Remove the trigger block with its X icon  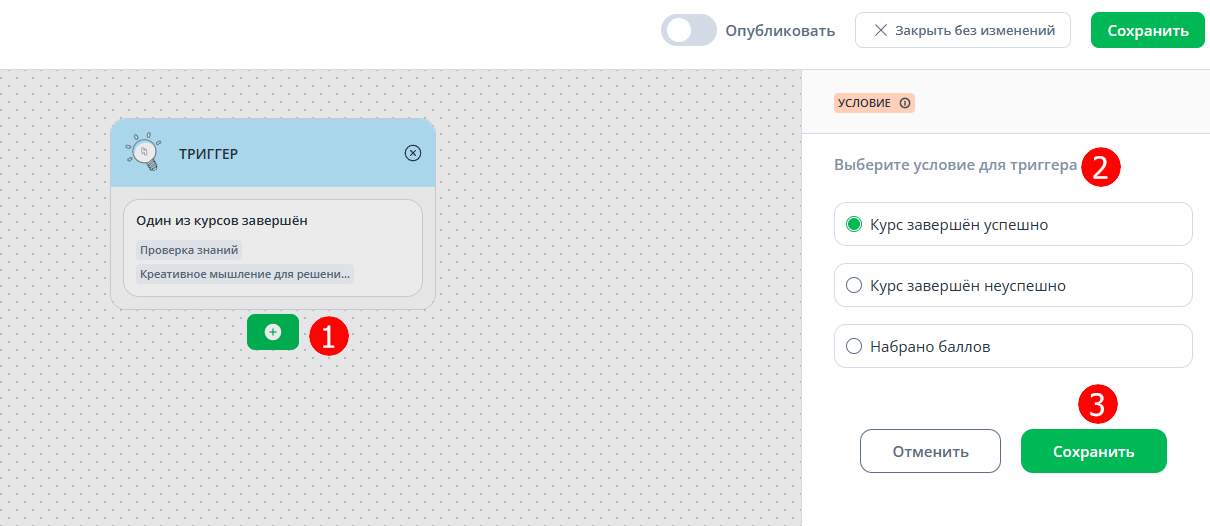(x=413, y=153)
